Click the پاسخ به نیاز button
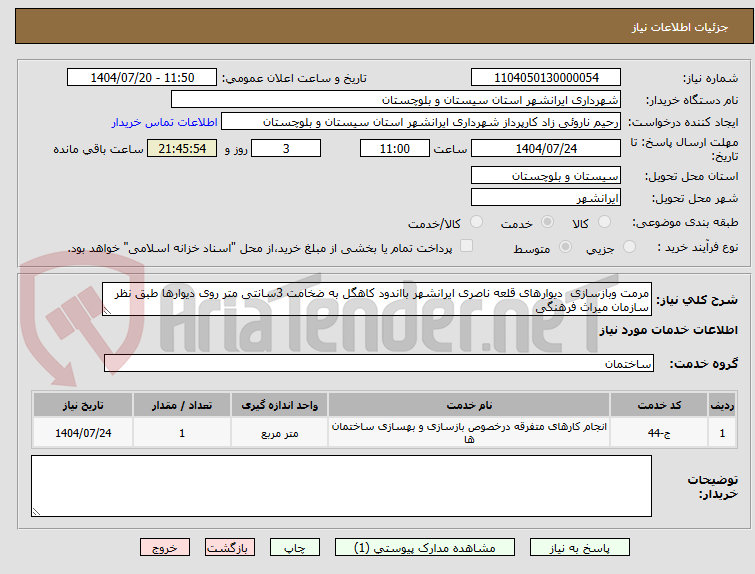Screen dimensions: 755x574 (x=580, y=548)
